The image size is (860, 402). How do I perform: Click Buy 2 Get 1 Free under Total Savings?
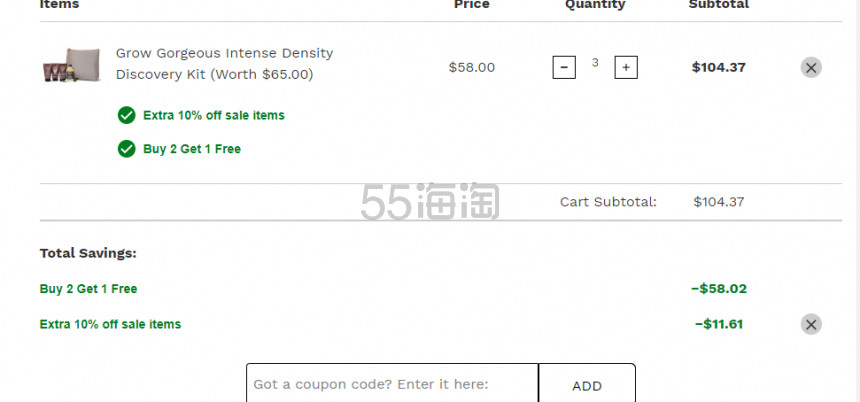click(x=88, y=289)
